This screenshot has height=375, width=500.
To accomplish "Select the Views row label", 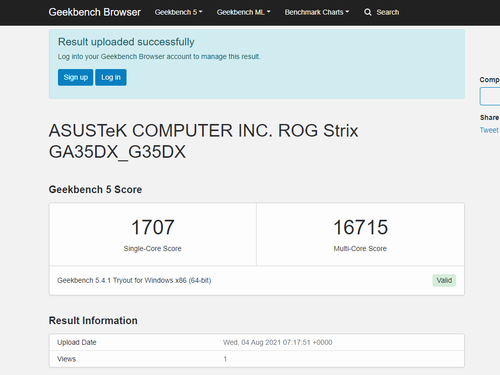I will click(x=67, y=359).
